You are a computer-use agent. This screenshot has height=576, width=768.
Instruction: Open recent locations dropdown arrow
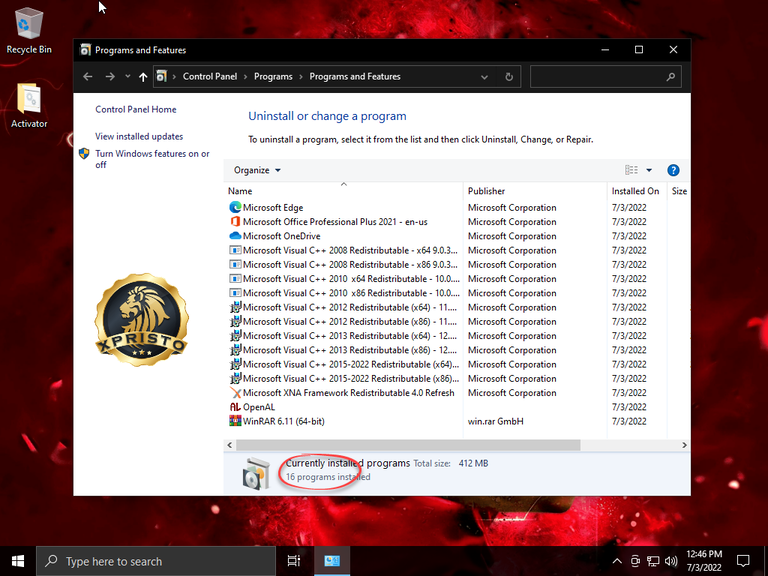pyautogui.click(x=127, y=76)
